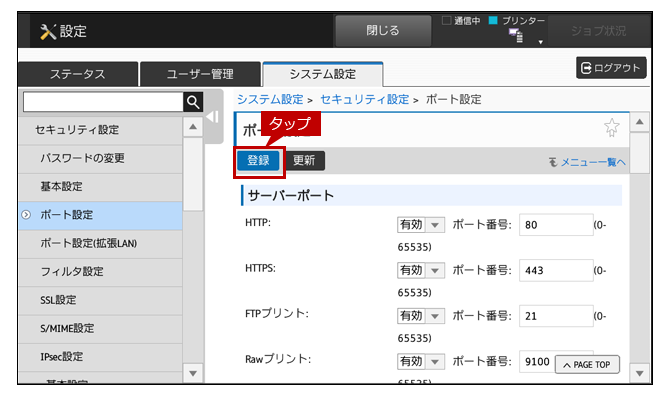Open the FTP print enable dropdown

[420, 316]
